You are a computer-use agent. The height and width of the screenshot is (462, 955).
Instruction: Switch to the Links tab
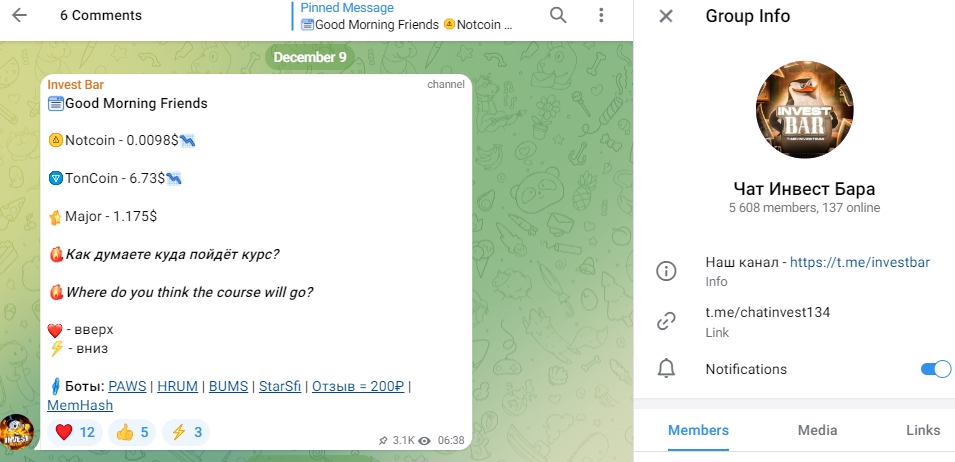[923, 430]
